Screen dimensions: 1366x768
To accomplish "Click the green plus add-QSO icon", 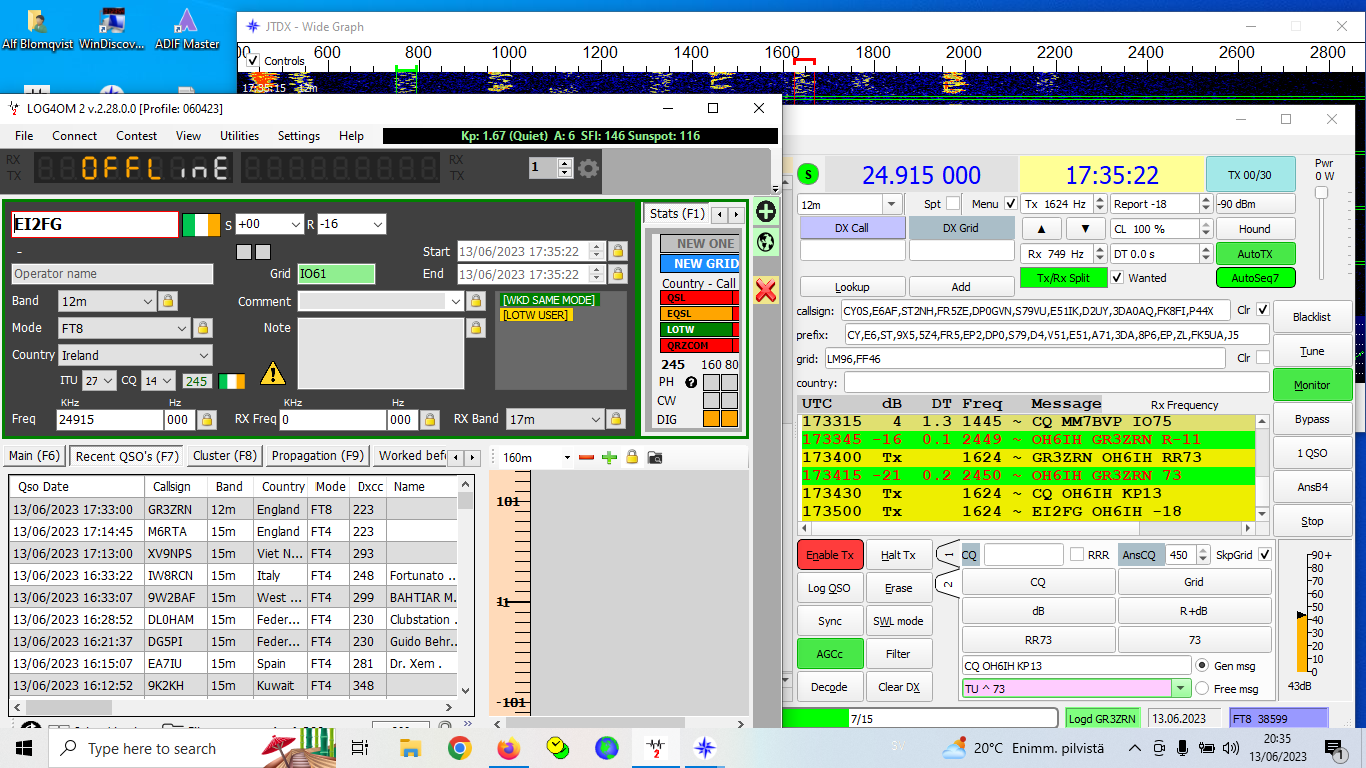I will click(766, 212).
